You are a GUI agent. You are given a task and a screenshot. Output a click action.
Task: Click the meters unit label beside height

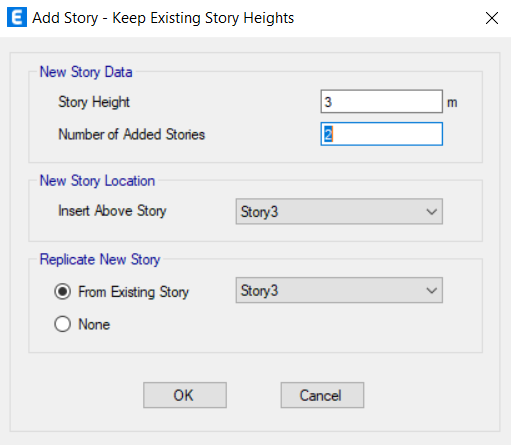452,103
